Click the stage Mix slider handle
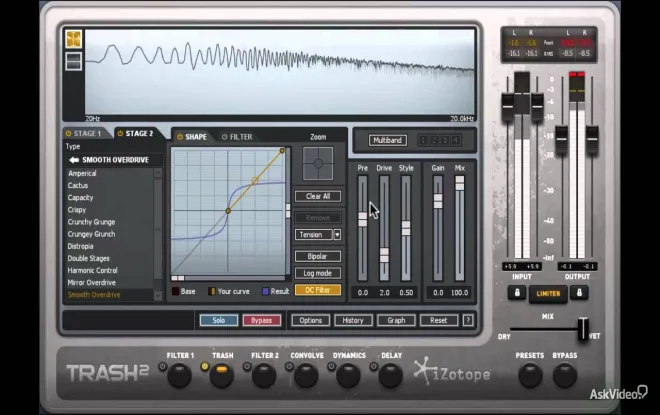Image resolution: width=660 pixels, height=415 pixels. 460,183
